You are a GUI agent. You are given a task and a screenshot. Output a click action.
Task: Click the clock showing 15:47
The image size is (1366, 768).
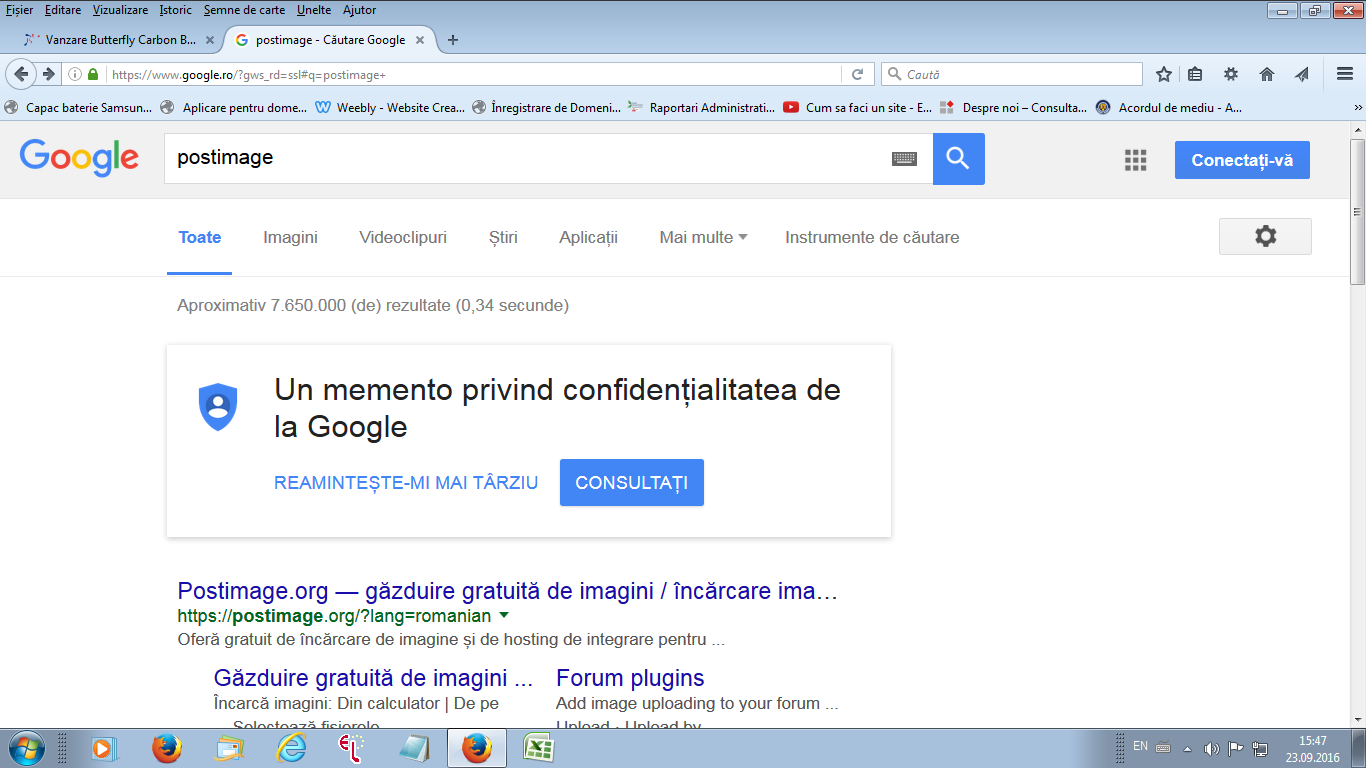[x=1312, y=741]
